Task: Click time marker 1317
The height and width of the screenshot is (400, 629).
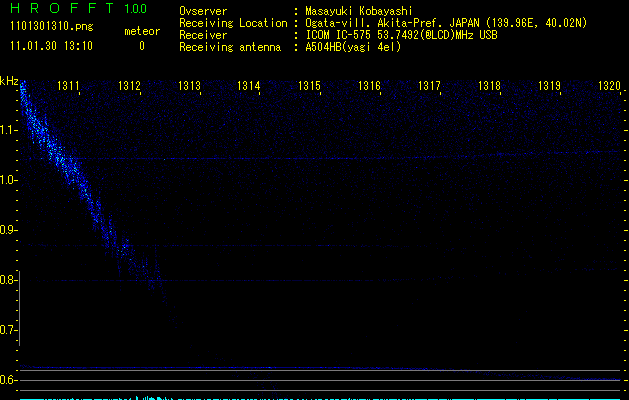Action: 429,86
